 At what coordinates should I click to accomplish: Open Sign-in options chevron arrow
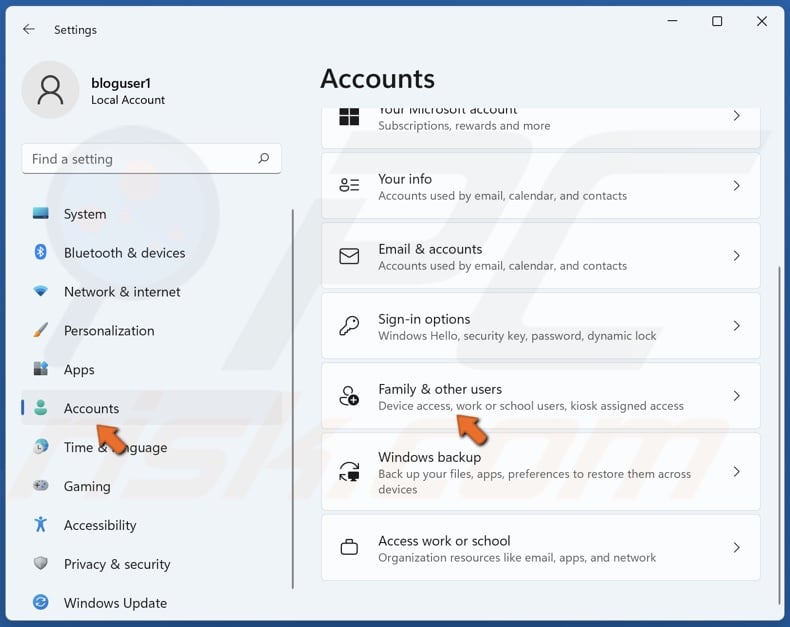pyautogui.click(x=737, y=326)
